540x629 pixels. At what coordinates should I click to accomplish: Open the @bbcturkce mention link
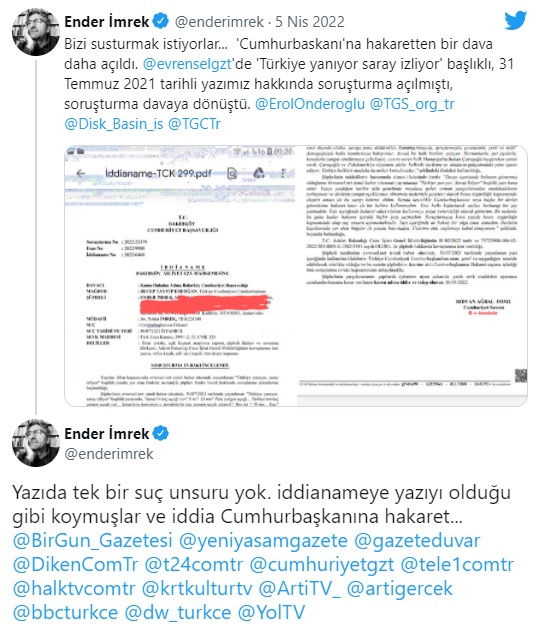coord(65,613)
